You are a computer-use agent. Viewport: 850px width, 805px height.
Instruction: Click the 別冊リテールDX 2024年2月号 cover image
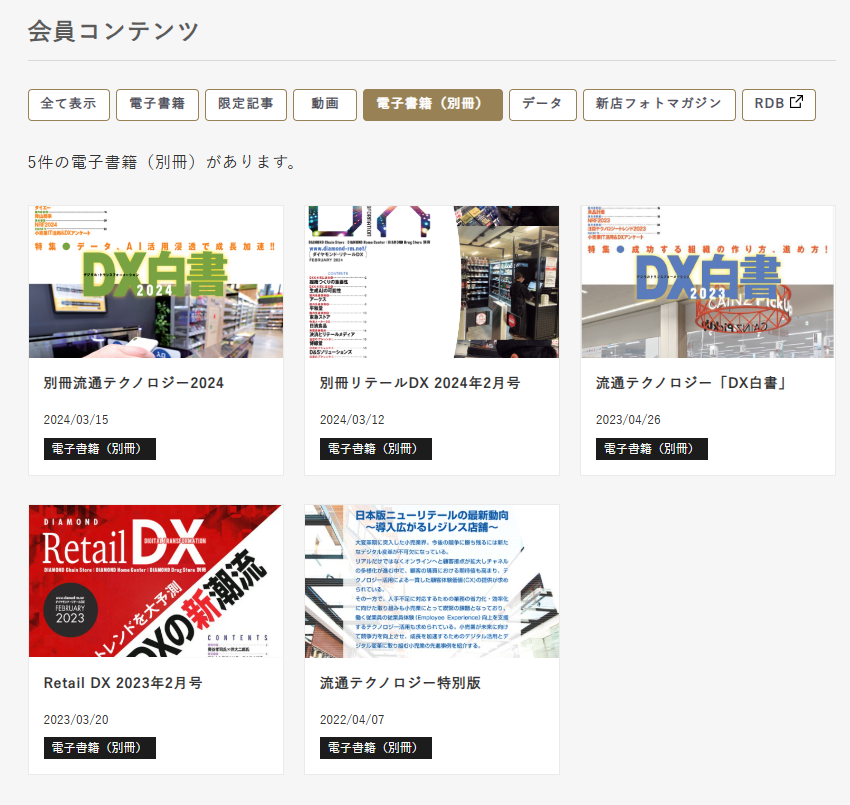(432, 282)
